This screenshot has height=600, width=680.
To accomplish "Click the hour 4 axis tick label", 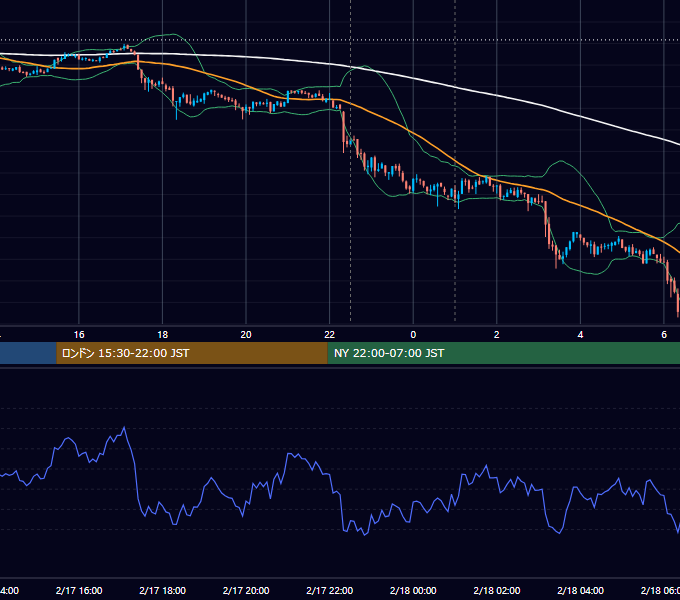I will pos(580,335).
